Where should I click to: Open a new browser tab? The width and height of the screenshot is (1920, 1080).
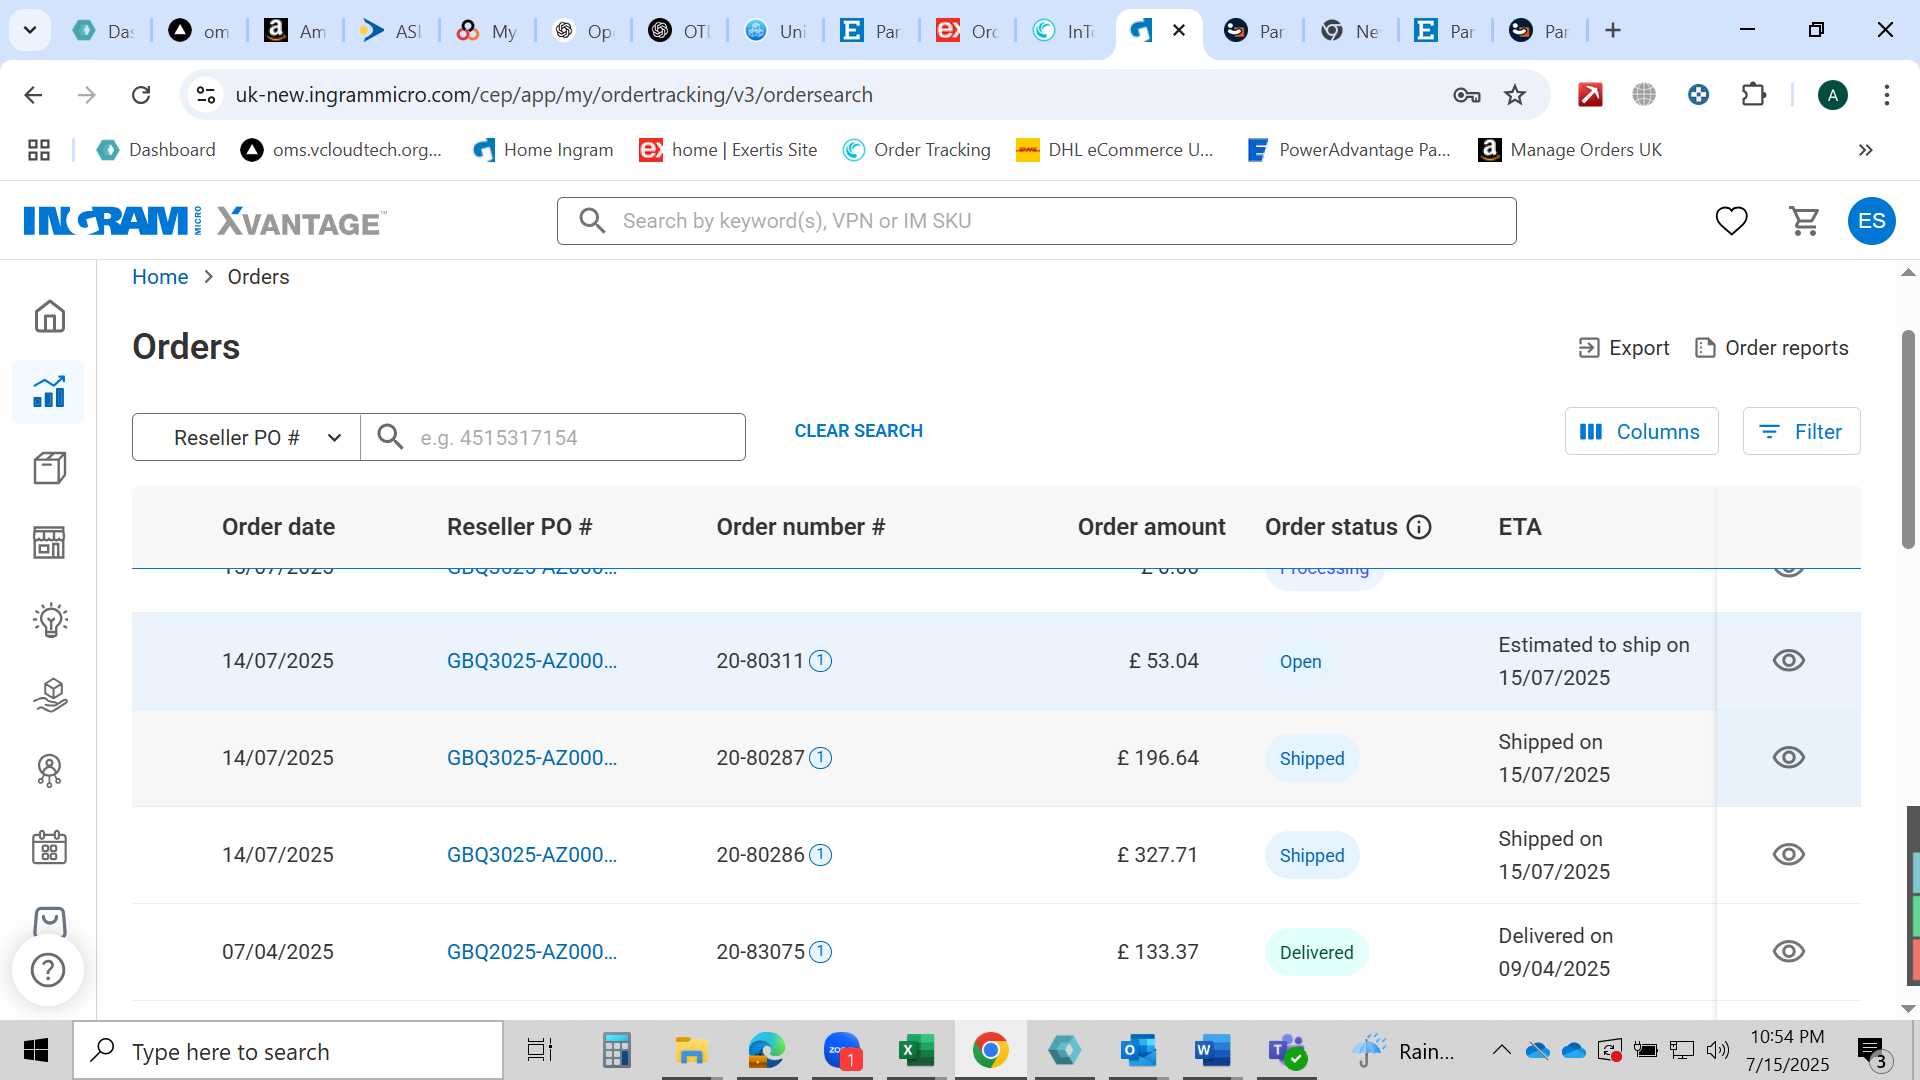click(x=1612, y=31)
